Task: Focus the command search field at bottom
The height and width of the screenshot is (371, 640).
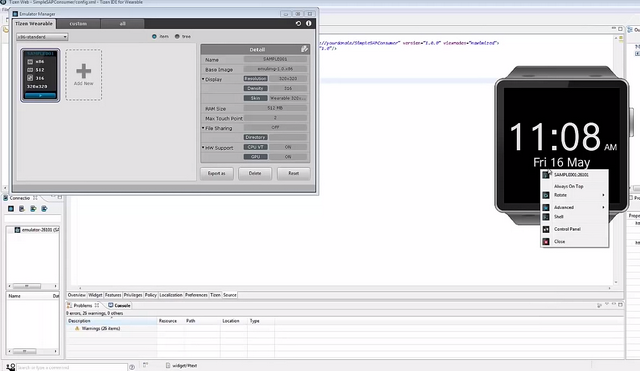Action: (x=72, y=367)
